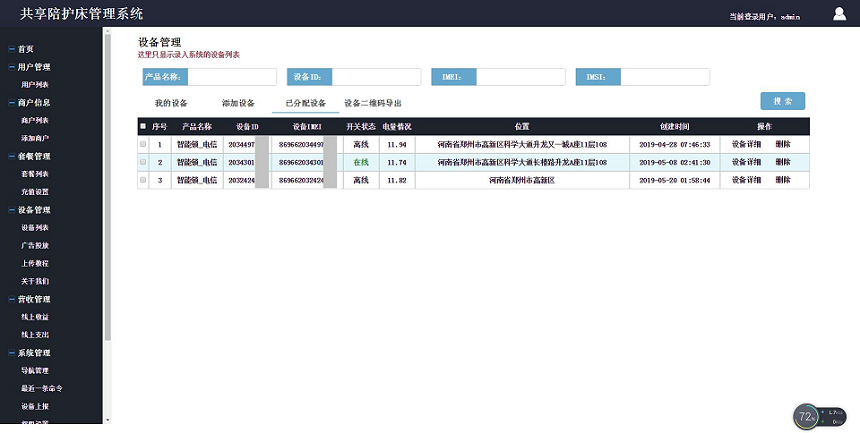
Task: Select the checkbox for device row 3
Action: [x=143, y=180]
